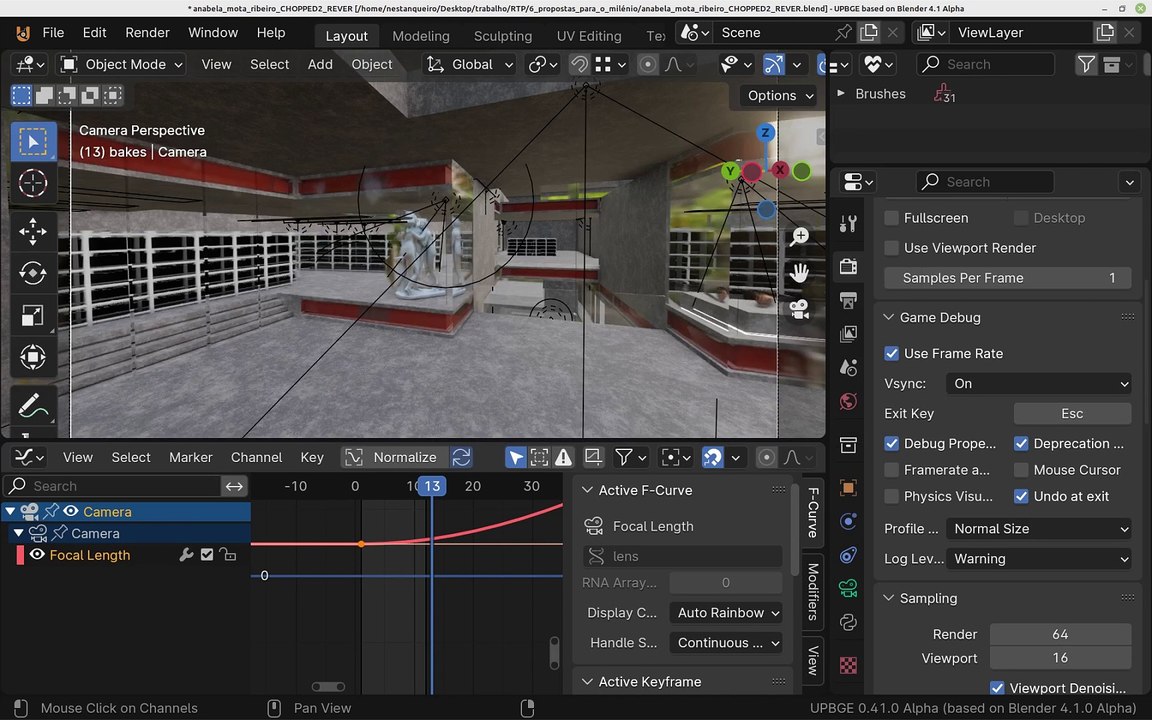Open the Global transform orientation dropdown
Viewport: 1152px width, 720px height.
pos(470,64)
